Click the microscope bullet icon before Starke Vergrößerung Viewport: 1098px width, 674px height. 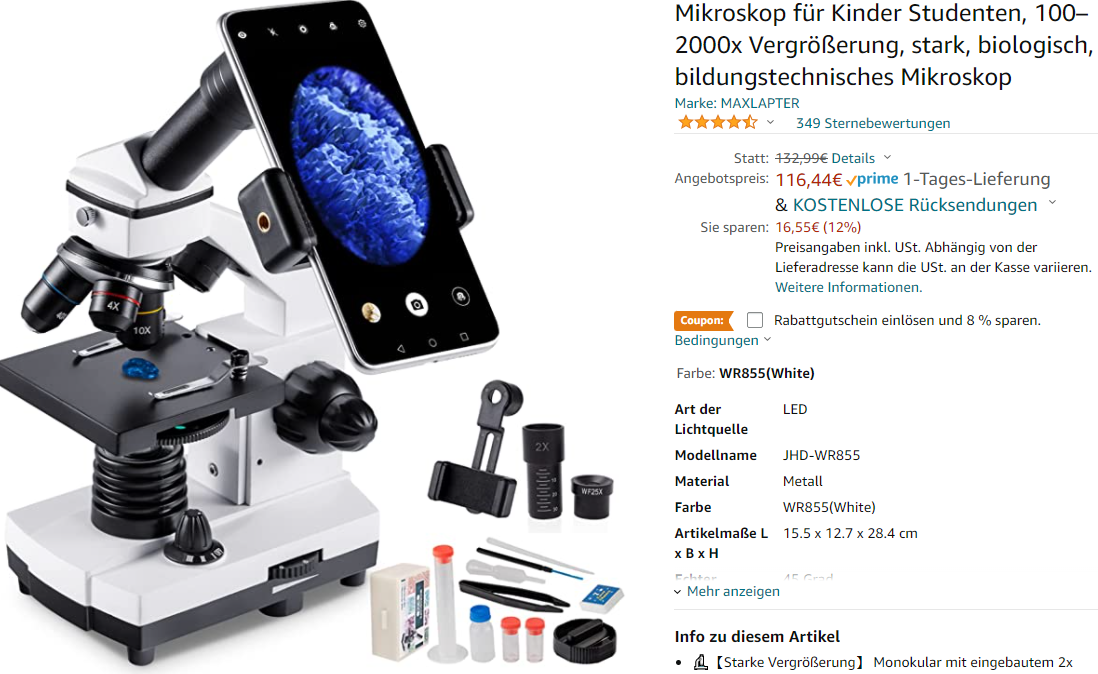click(700, 662)
